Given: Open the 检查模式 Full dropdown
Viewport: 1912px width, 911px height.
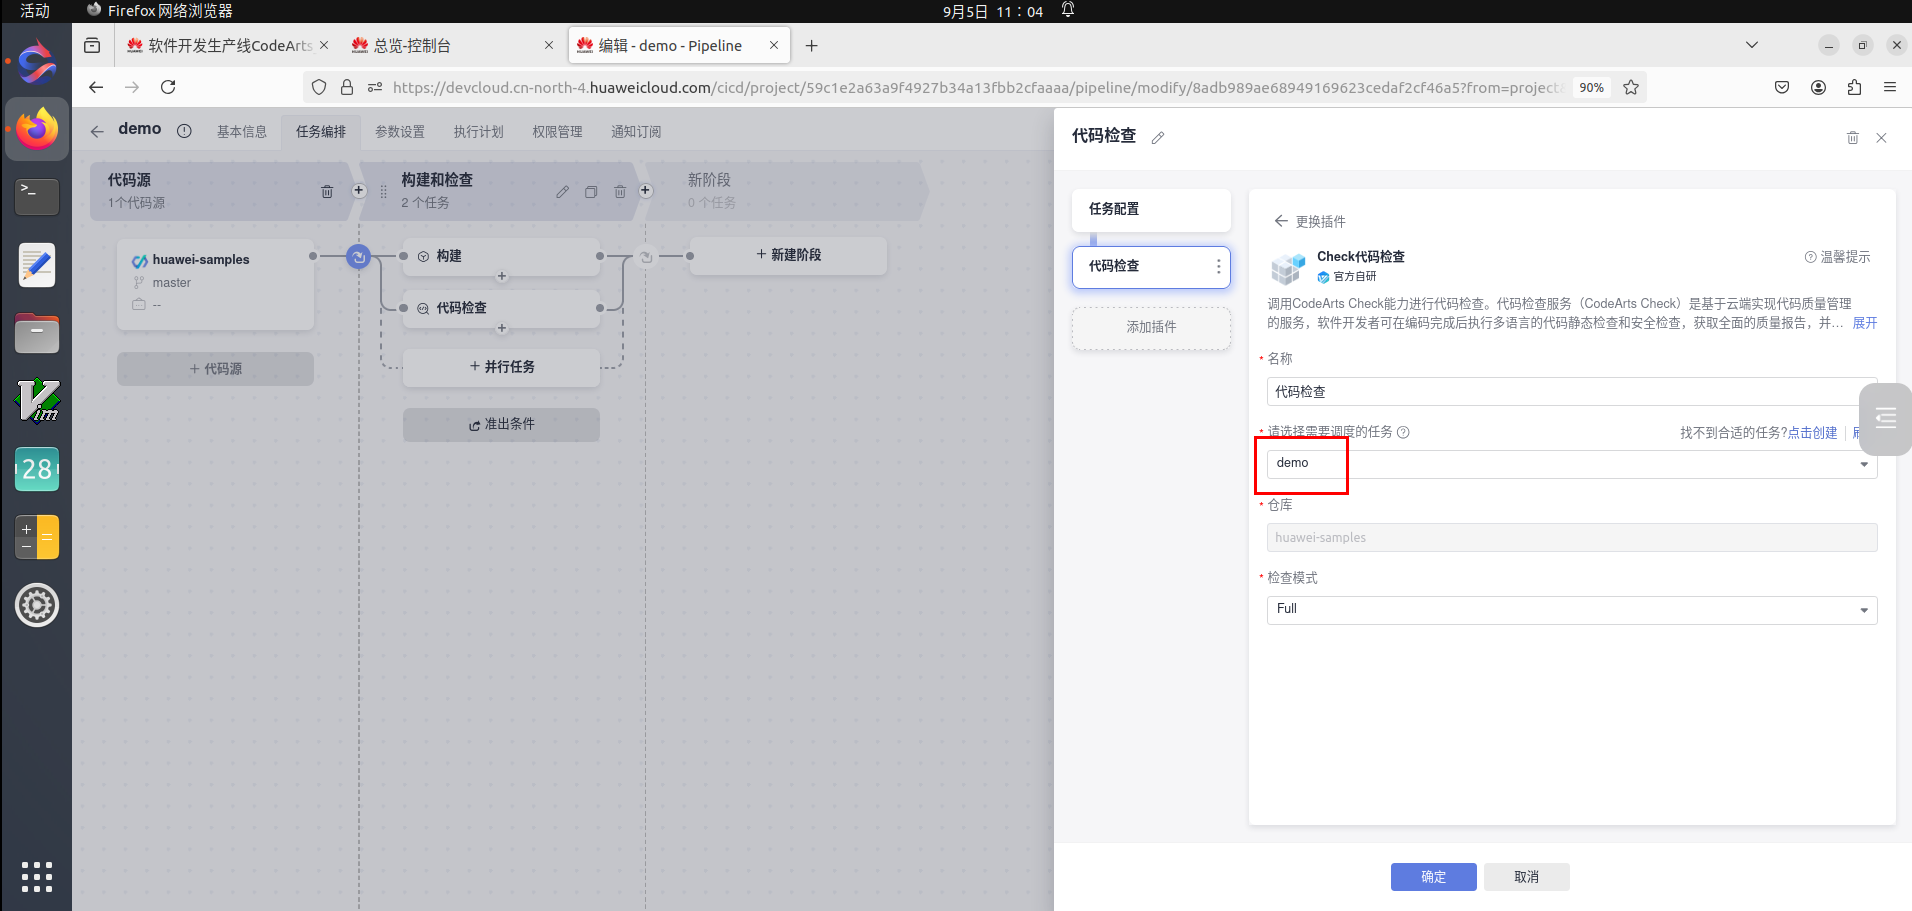Looking at the screenshot, I should 1572,610.
